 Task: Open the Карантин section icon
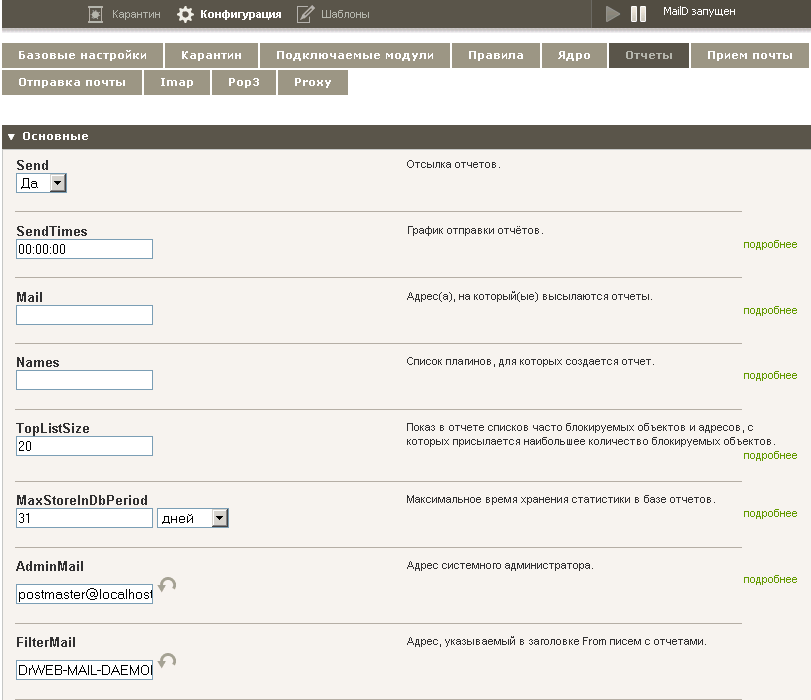[x=95, y=14]
